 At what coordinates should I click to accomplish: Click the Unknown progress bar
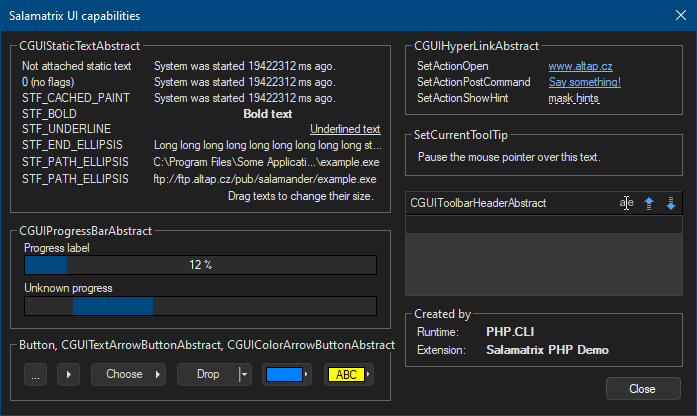(x=200, y=306)
